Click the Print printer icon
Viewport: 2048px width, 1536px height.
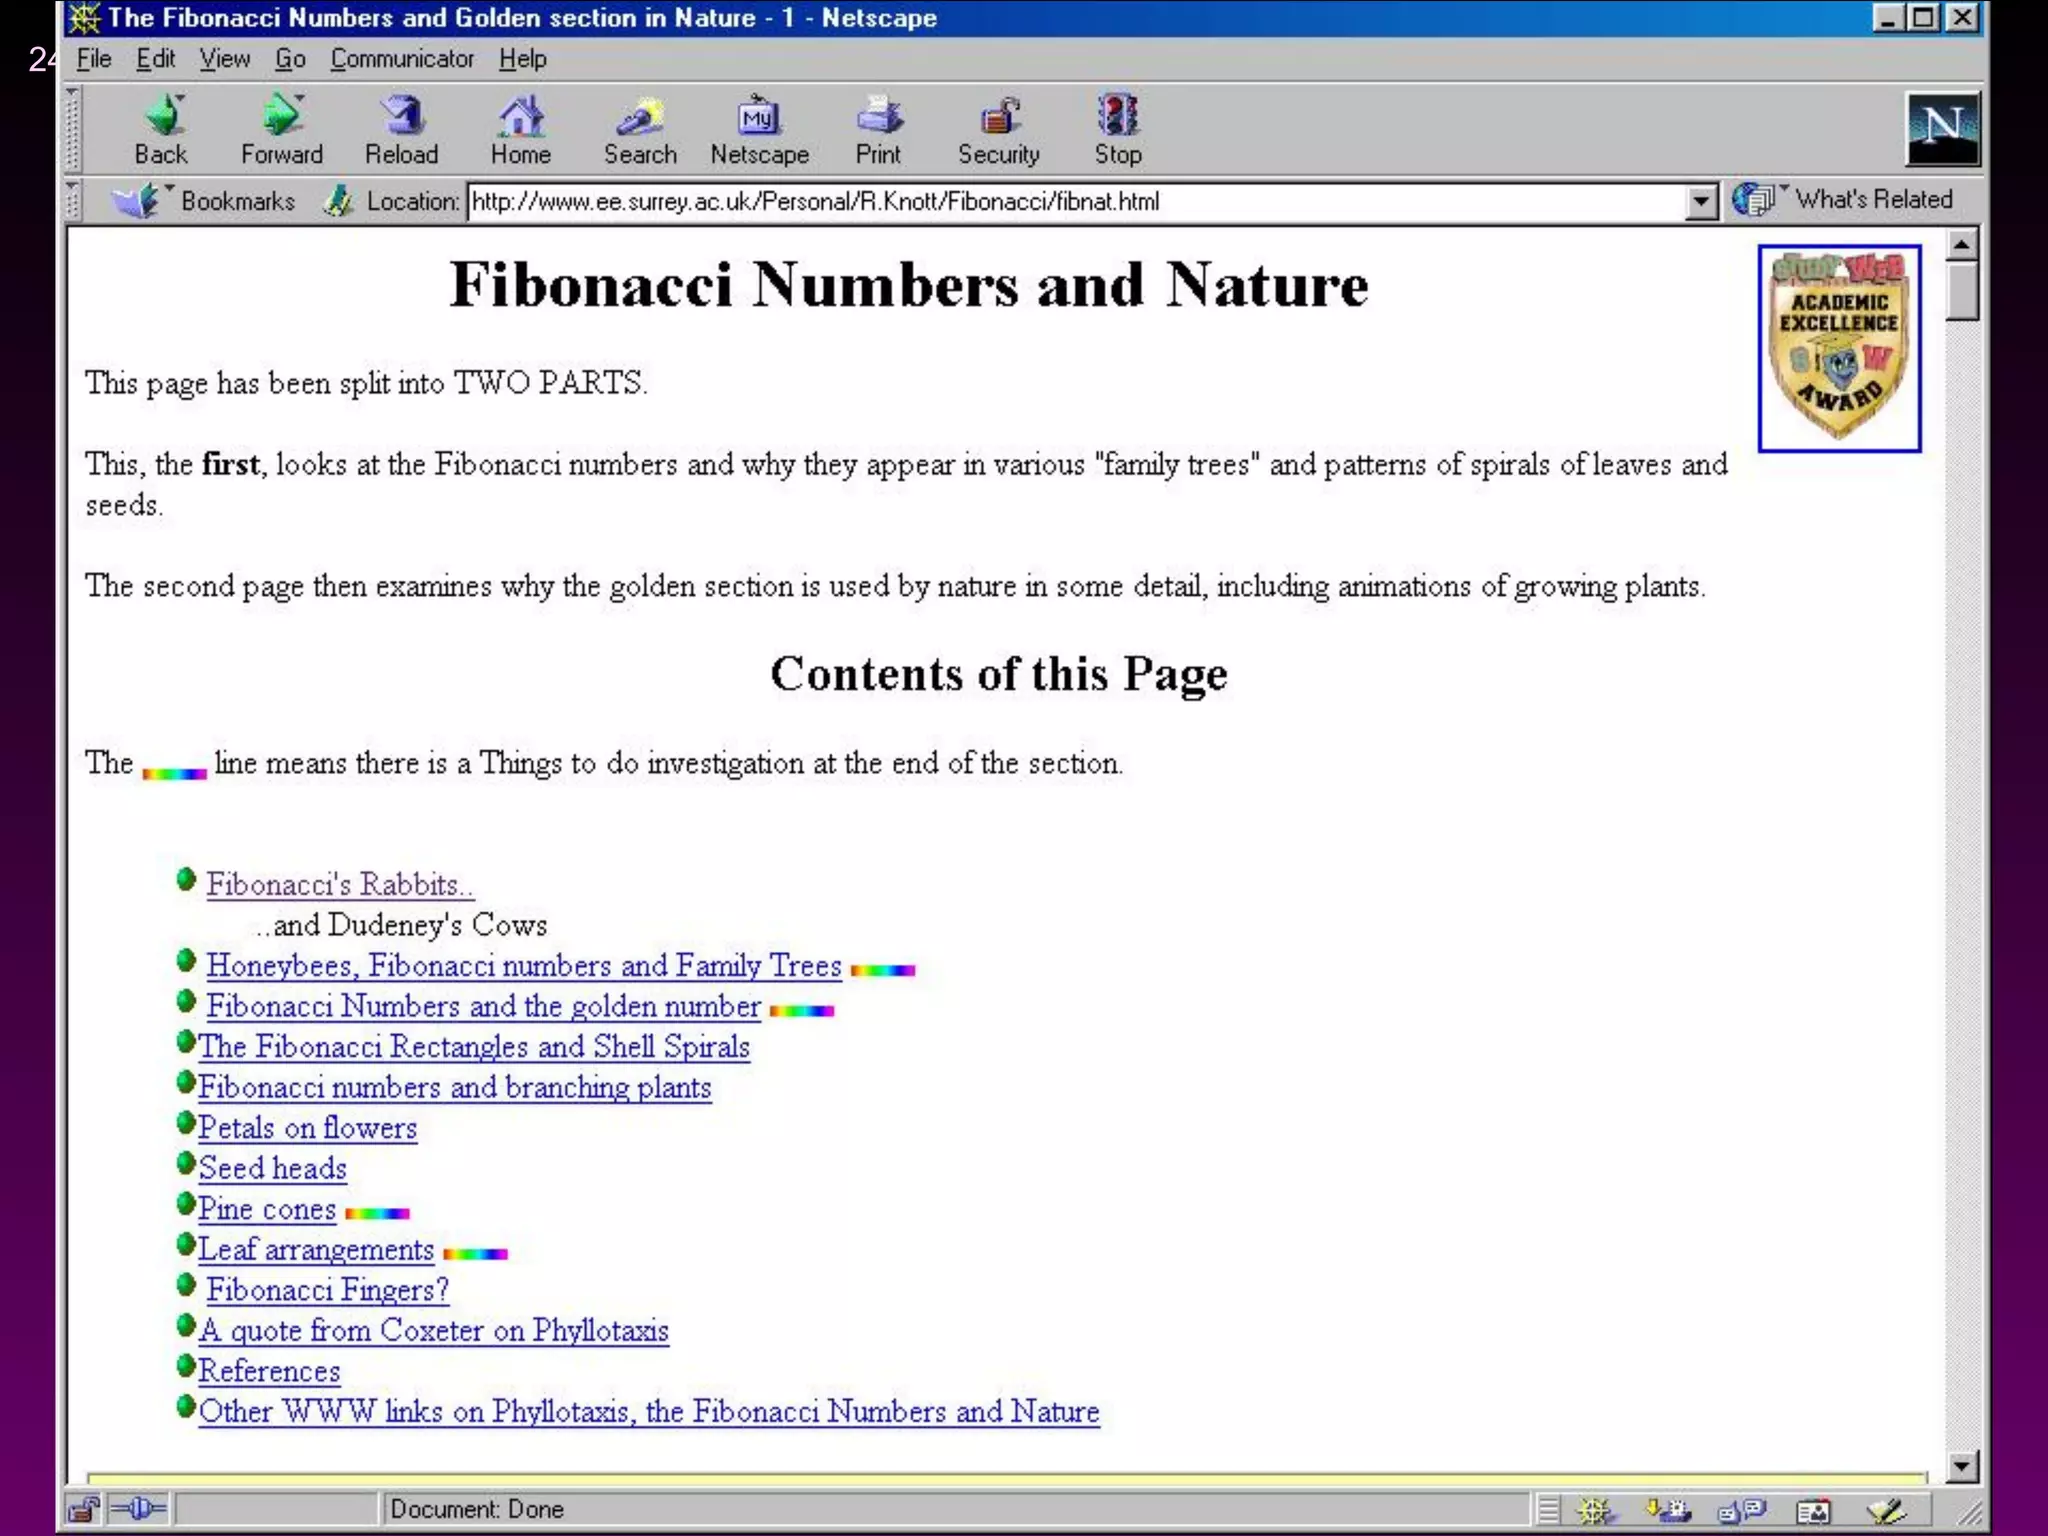(x=878, y=118)
